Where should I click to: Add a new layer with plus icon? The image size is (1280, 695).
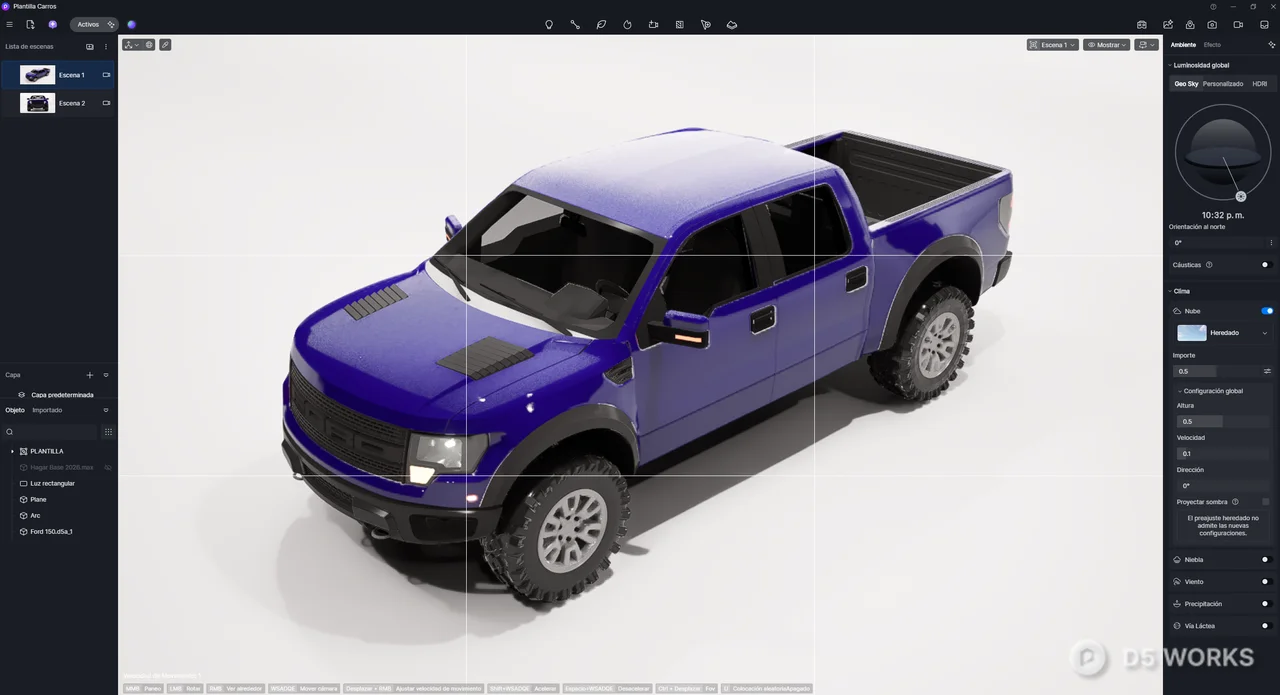[89, 375]
